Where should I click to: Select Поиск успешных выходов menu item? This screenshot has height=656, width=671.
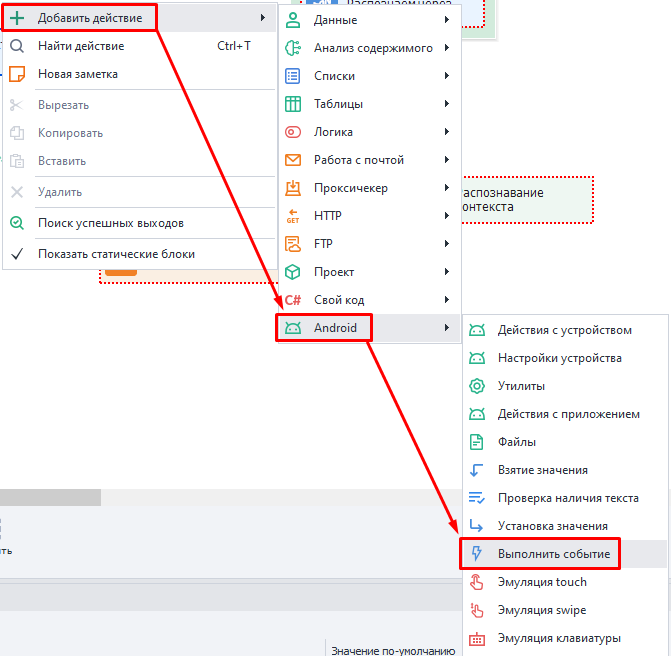point(110,223)
